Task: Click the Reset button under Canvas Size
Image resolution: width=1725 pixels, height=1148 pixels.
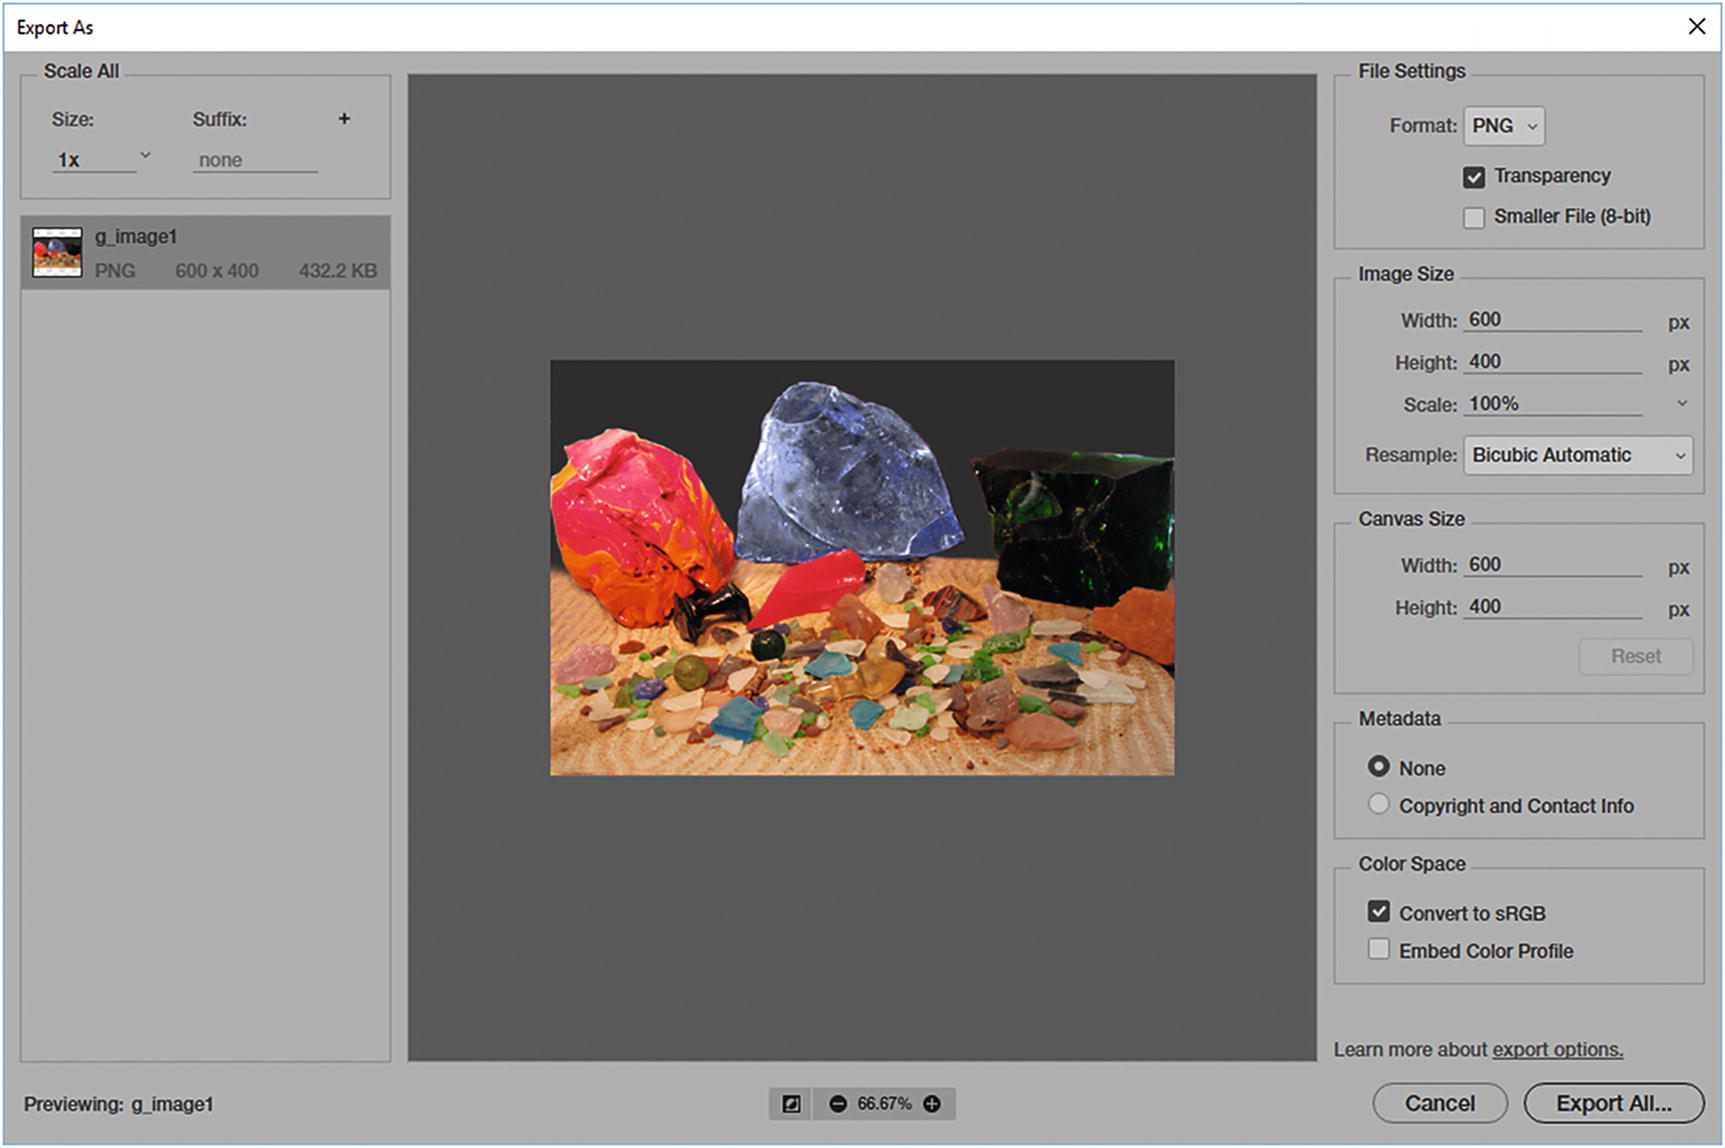Action: (1636, 656)
